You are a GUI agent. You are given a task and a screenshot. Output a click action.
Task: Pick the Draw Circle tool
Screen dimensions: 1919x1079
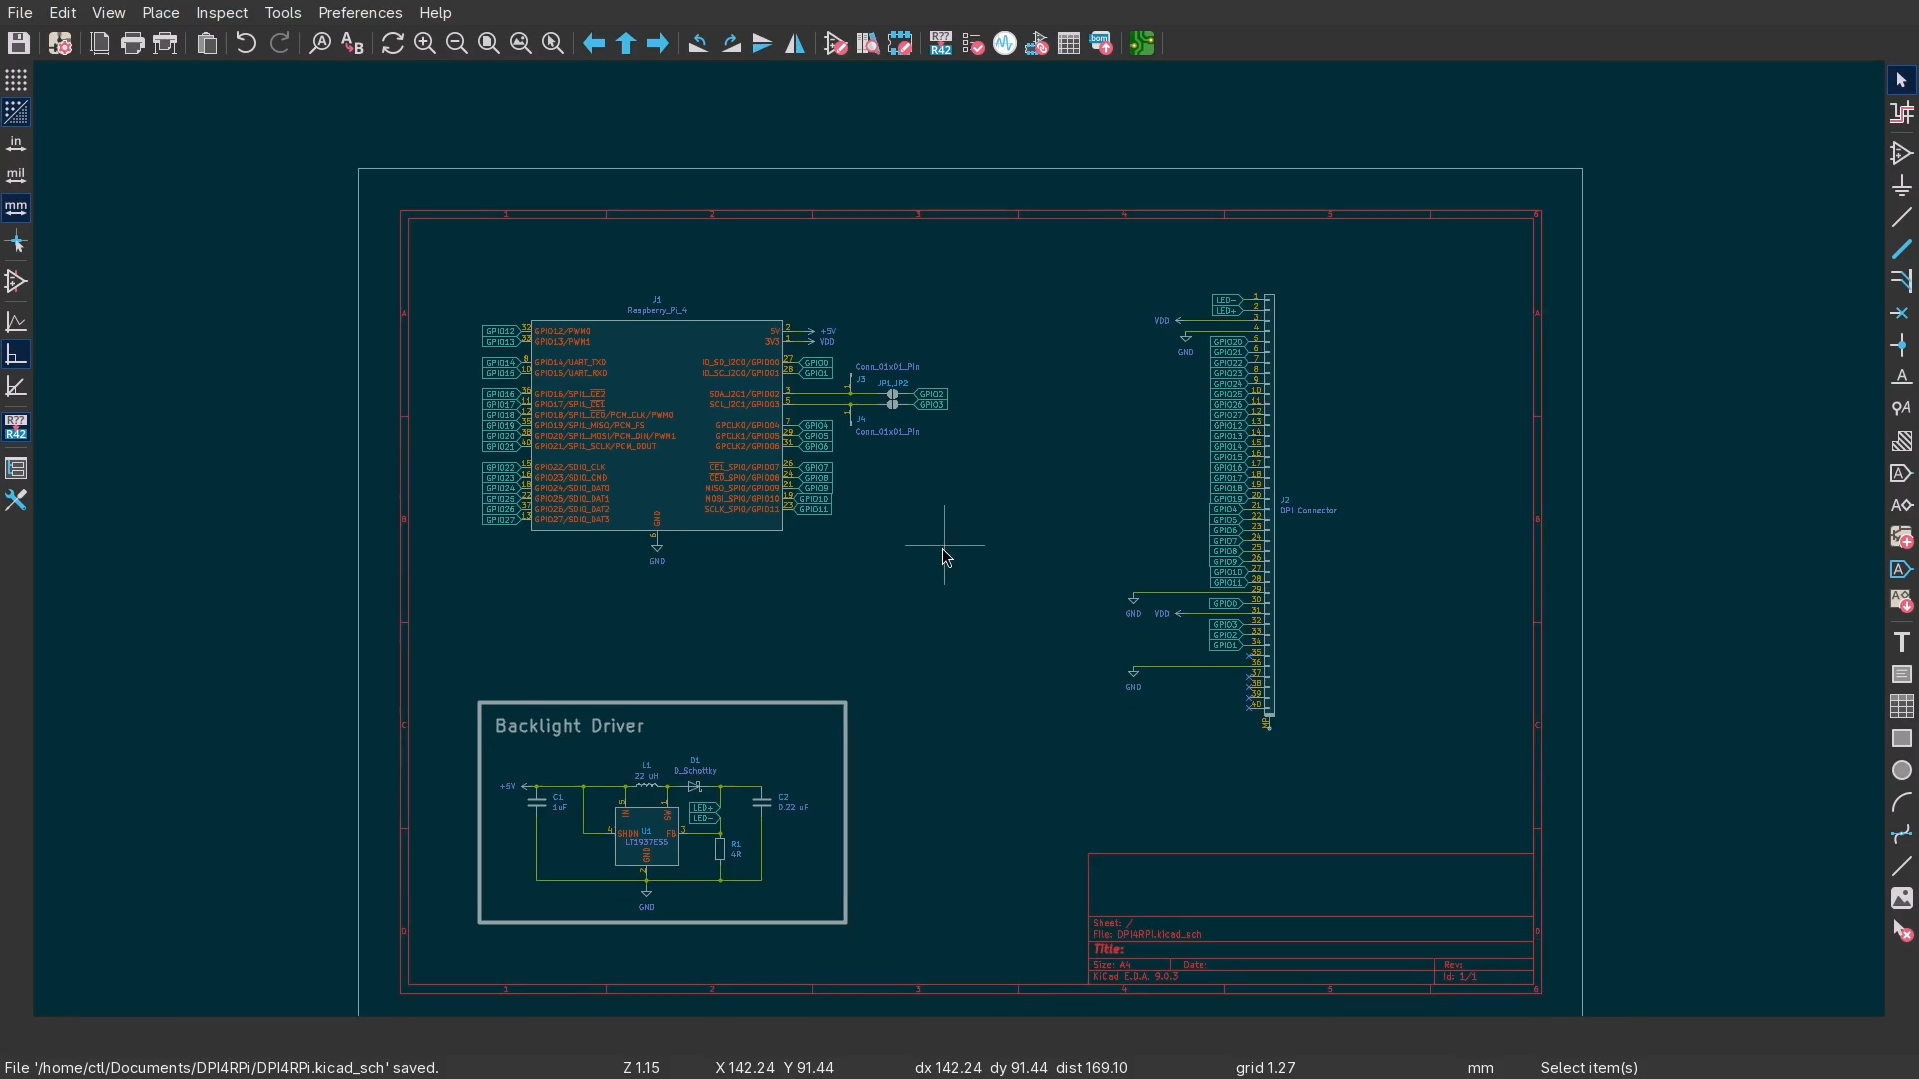click(1902, 771)
